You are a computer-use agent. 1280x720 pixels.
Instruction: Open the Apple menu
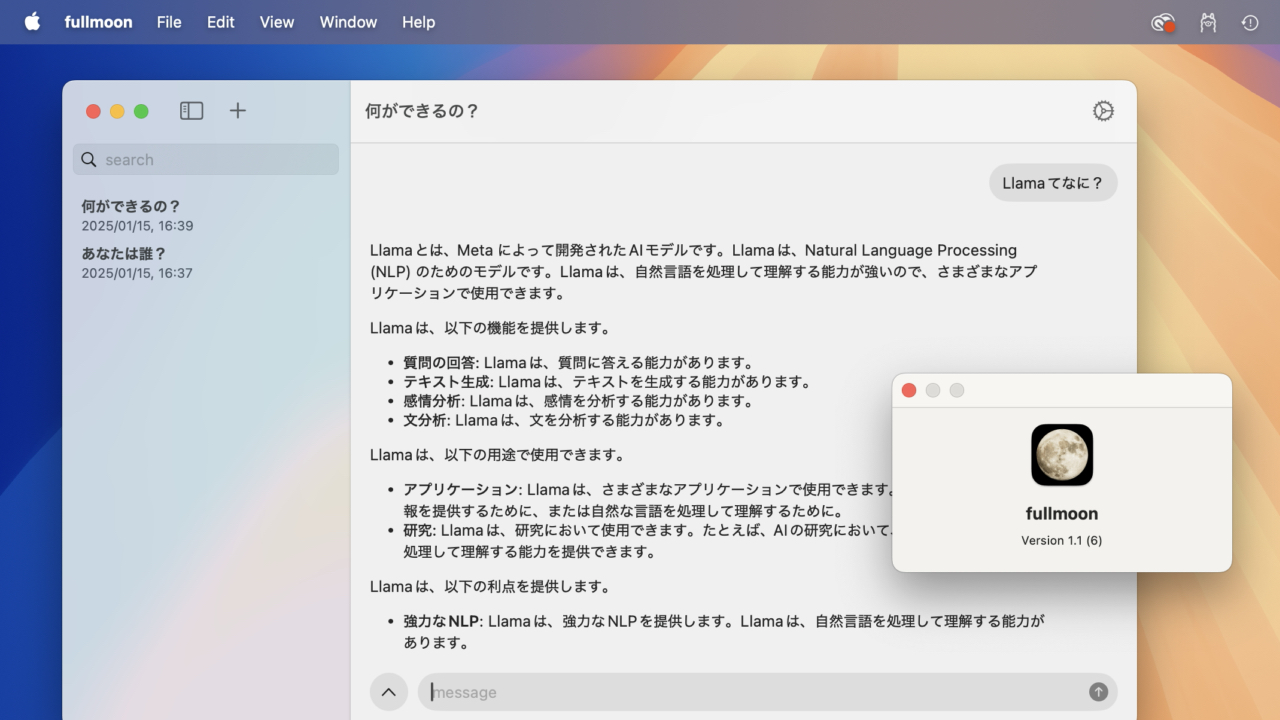point(32,22)
